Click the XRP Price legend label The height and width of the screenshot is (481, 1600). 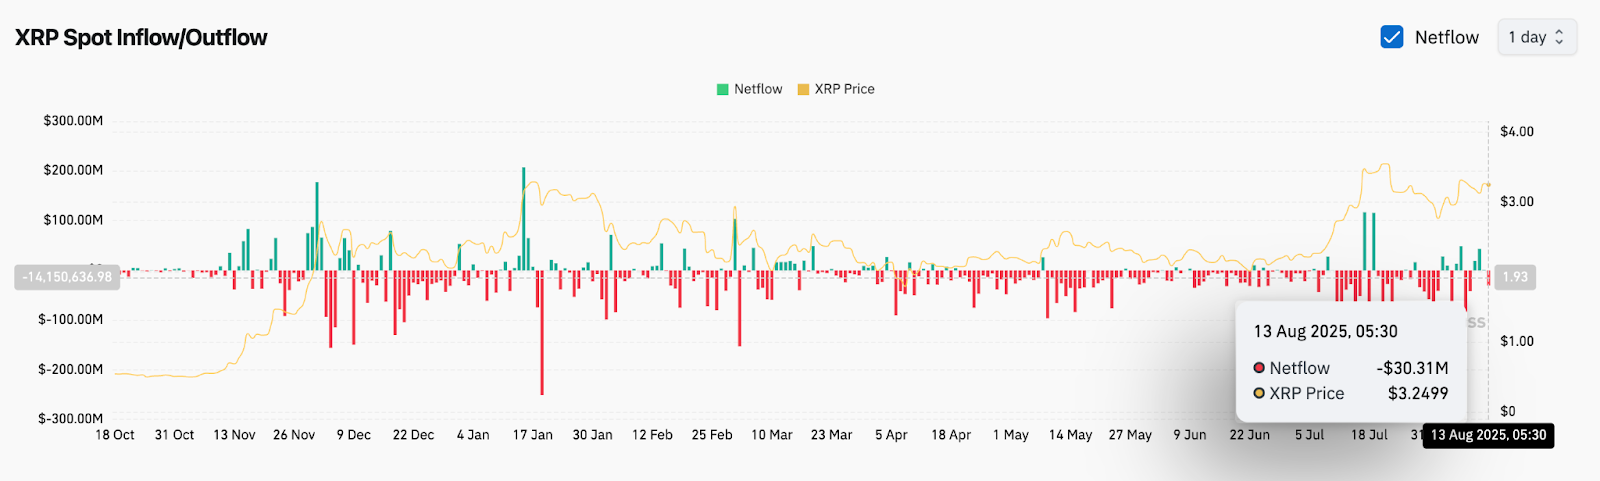pos(844,89)
